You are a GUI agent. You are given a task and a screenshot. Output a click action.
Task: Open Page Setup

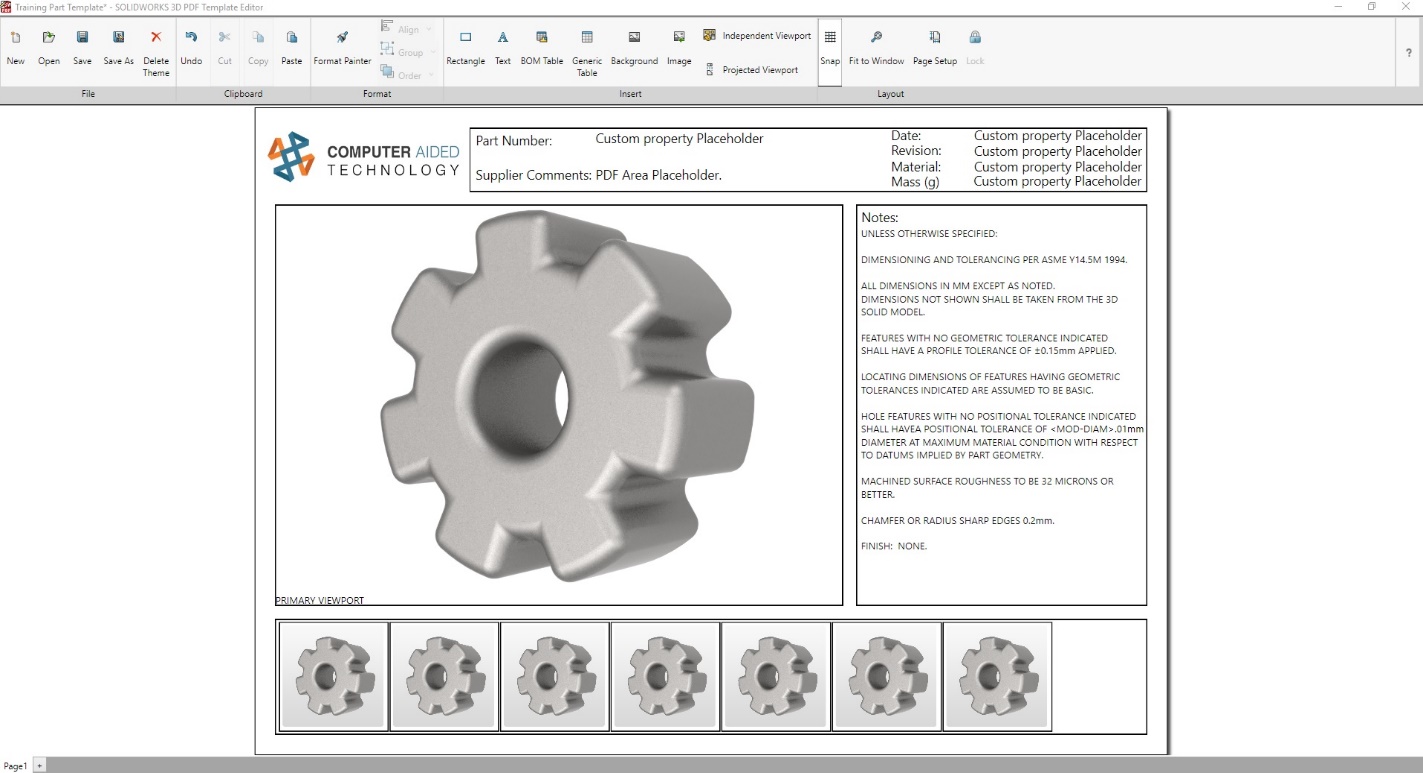pos(934,47)
